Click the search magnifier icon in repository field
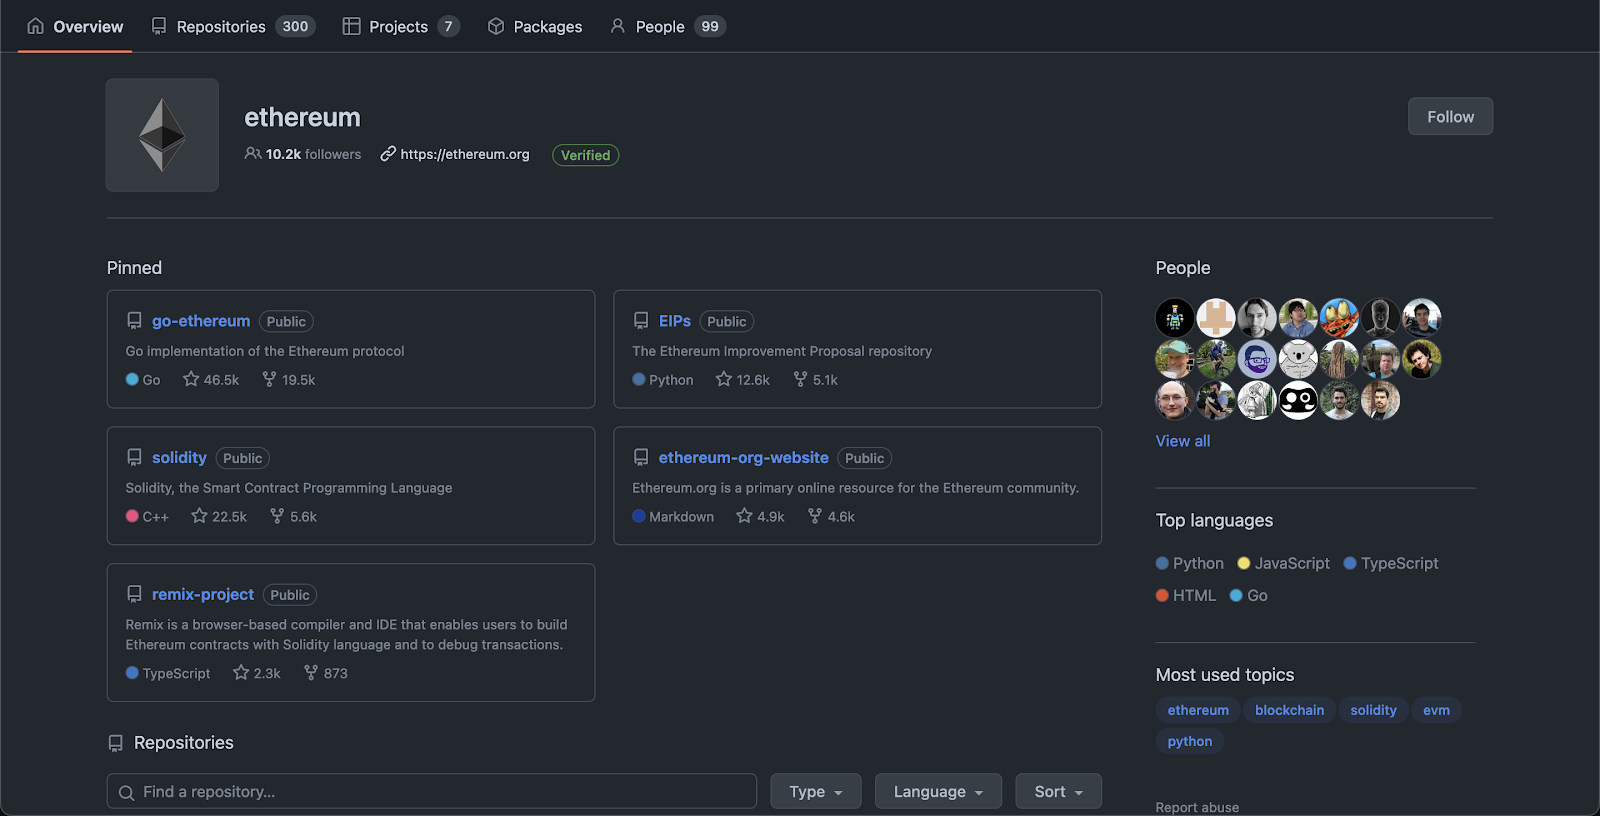Image resolution: width=1600 pixels, height=816 pixels. (x=127, y=793)
